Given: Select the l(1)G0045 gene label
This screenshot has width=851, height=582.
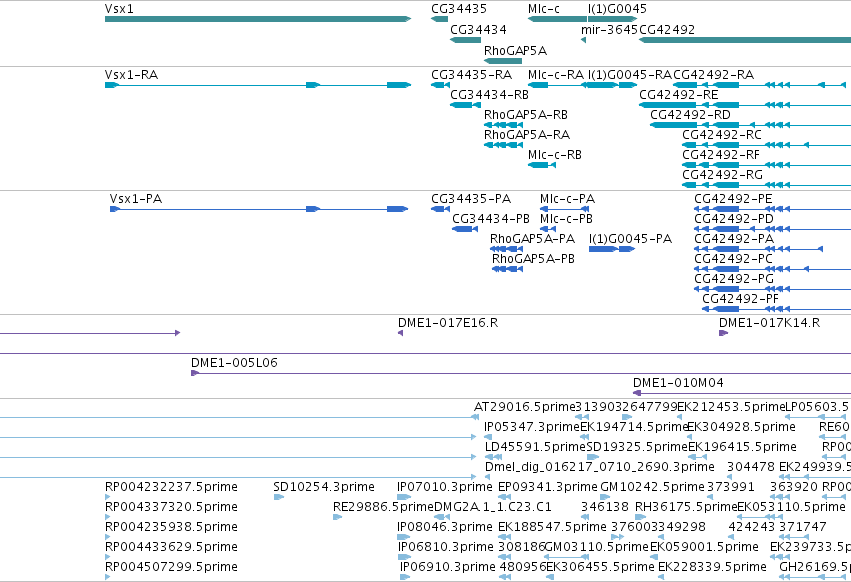Looking at the screenshot, I should coord(617,9).
